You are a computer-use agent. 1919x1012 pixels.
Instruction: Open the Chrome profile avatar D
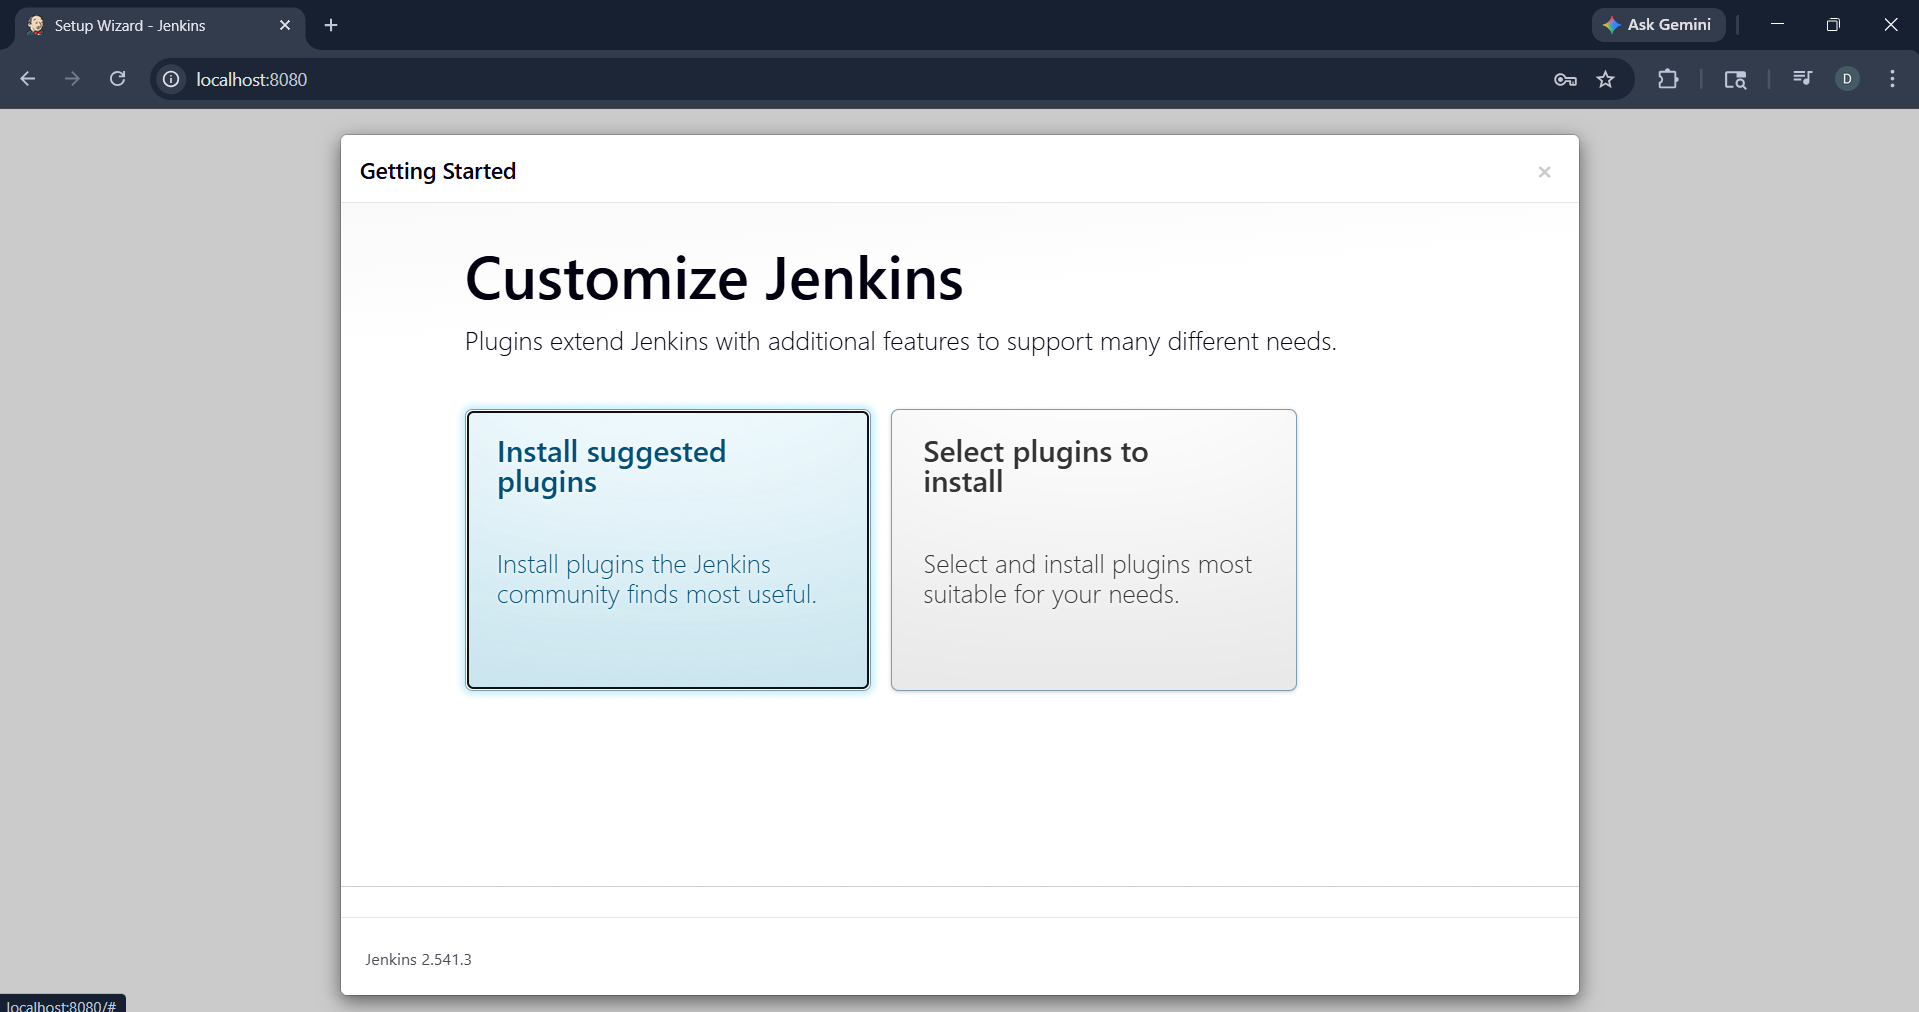tap(1847, 79)
